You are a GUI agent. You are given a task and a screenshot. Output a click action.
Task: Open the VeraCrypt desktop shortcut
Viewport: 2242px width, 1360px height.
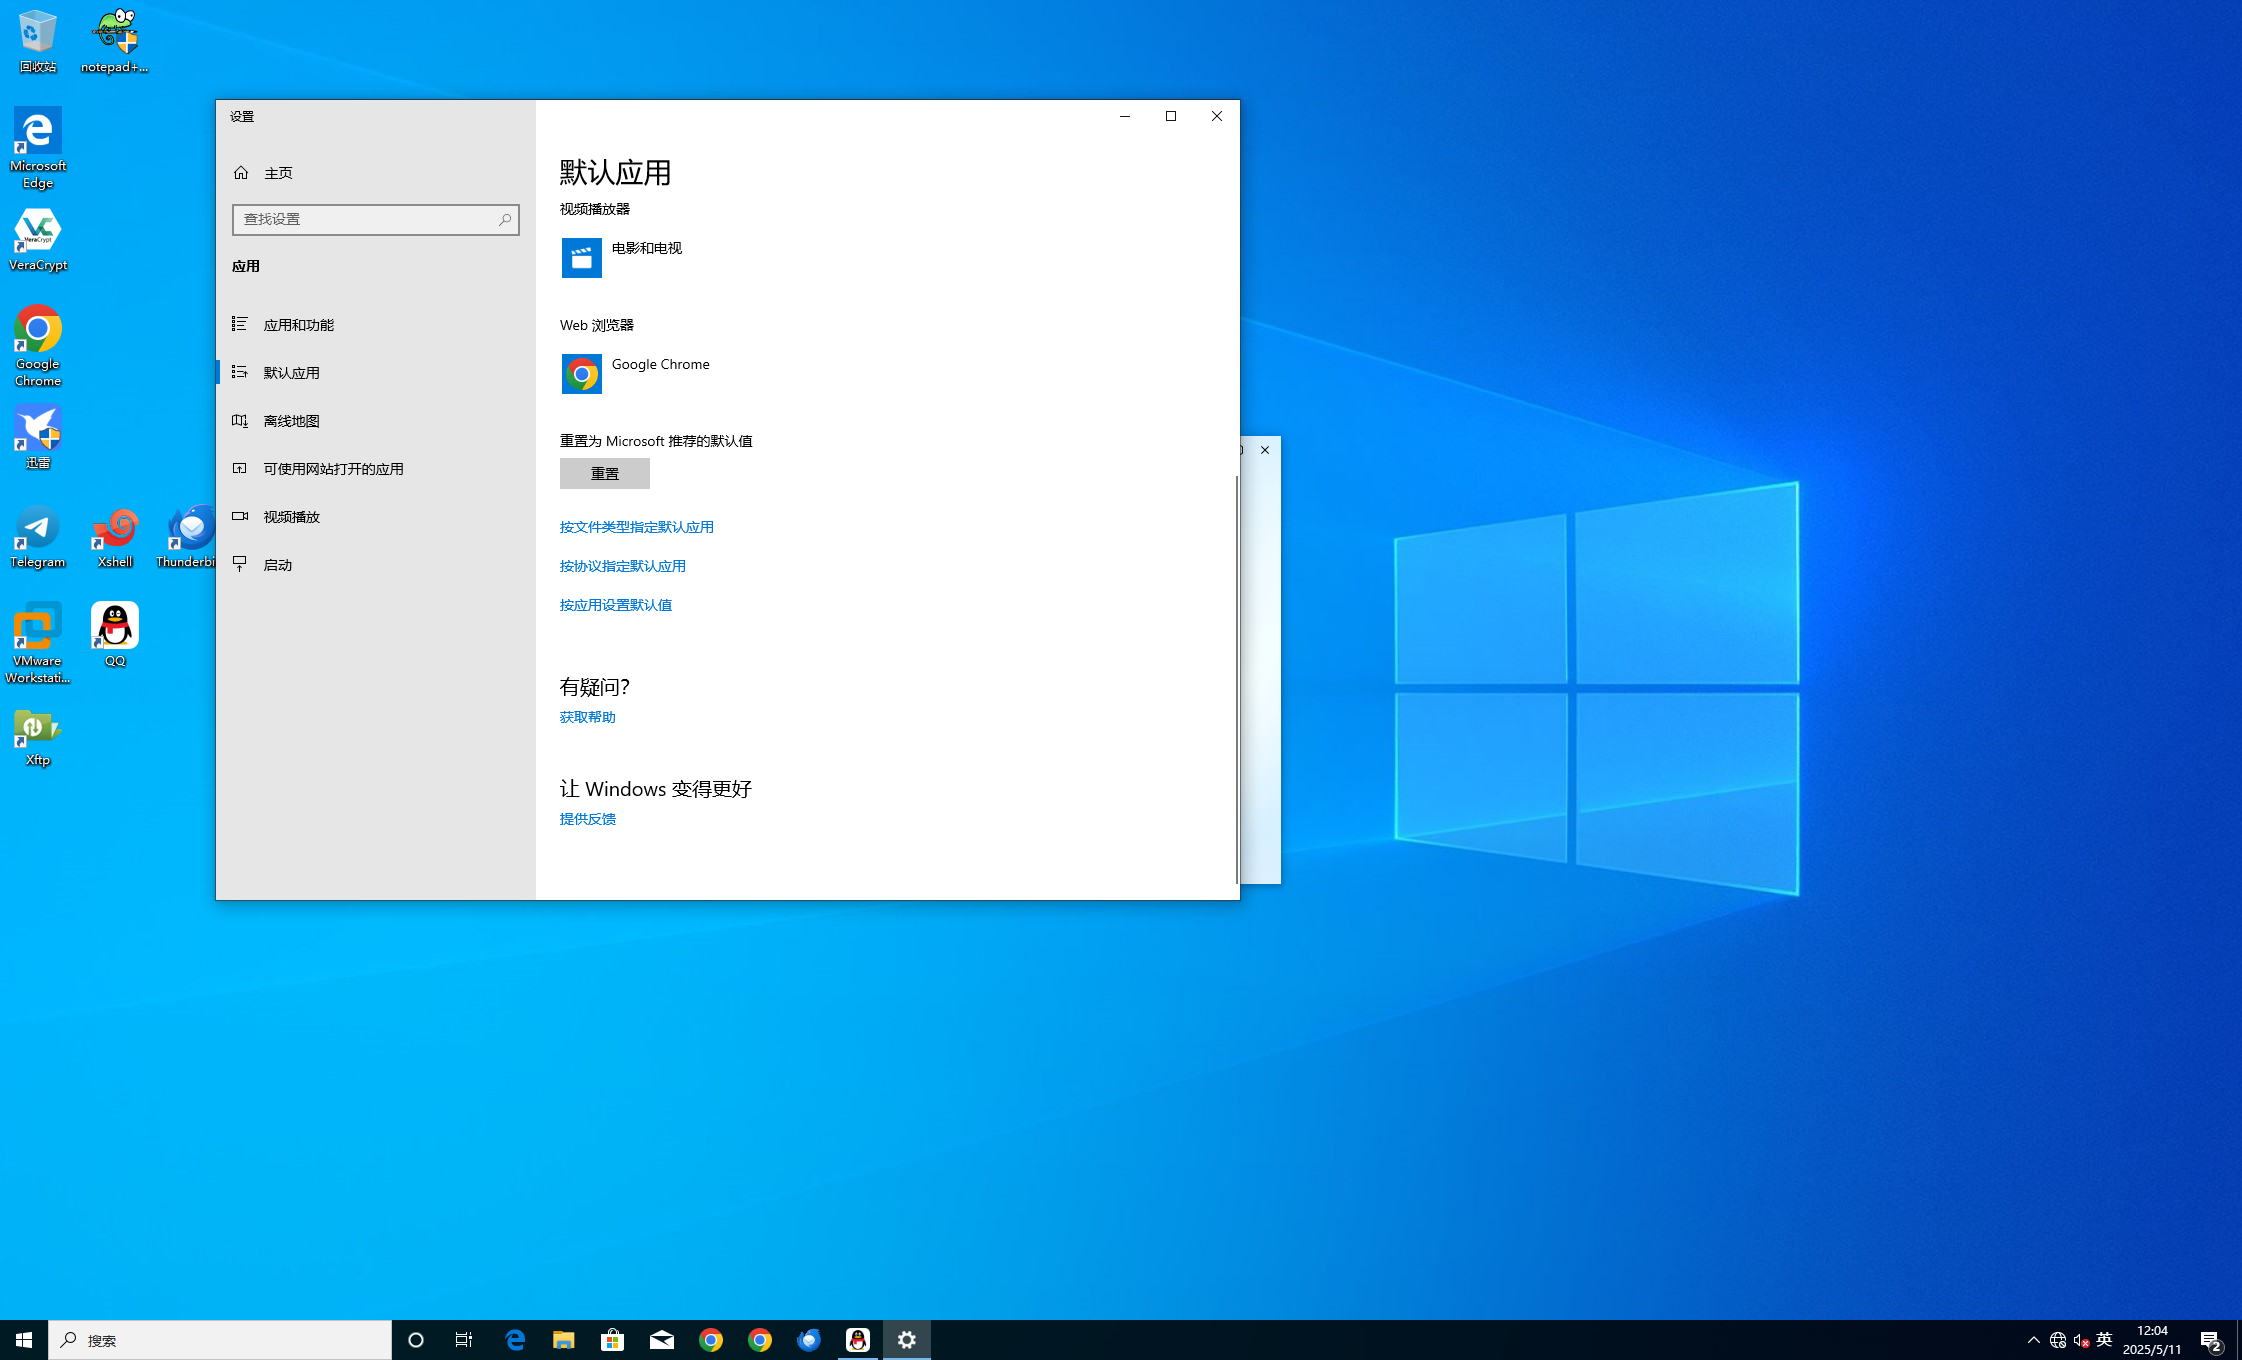(x=38, y=240)
